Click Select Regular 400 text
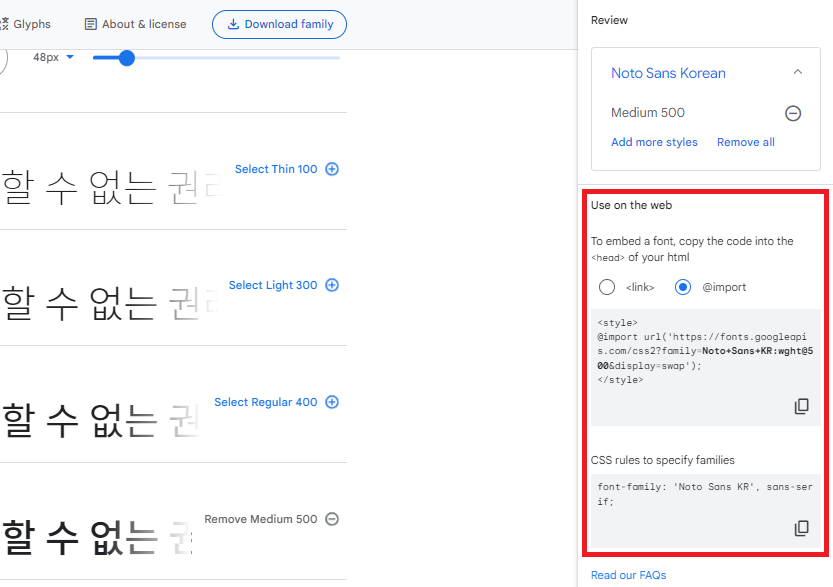The width and height of the screenshot is (833, 587). [266, 402]
